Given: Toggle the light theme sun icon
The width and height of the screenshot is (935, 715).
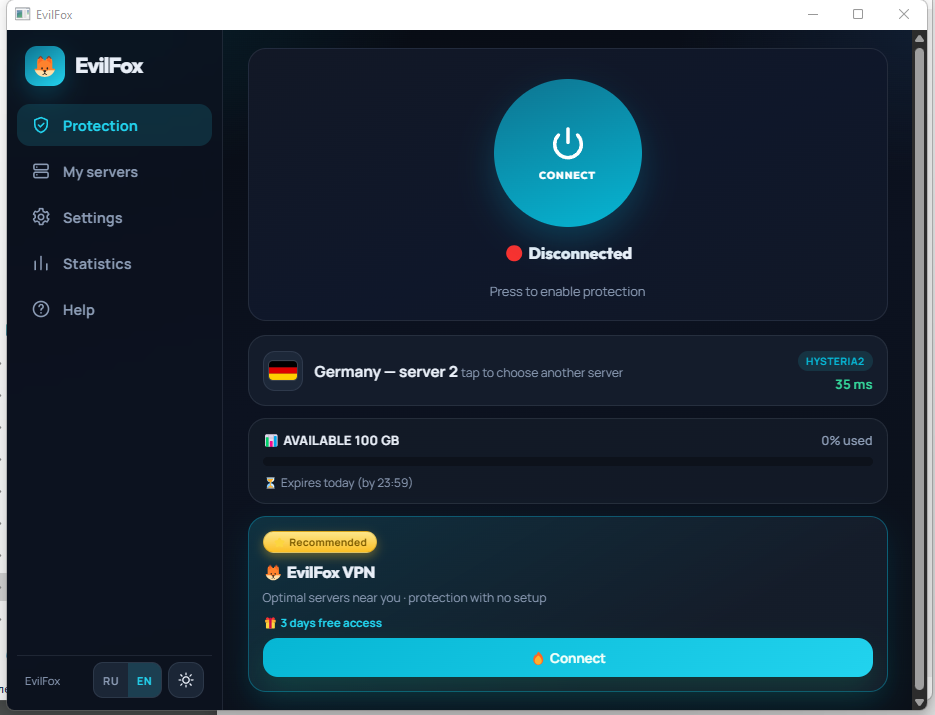Looking at the screenshot, I should coord(186,680).
